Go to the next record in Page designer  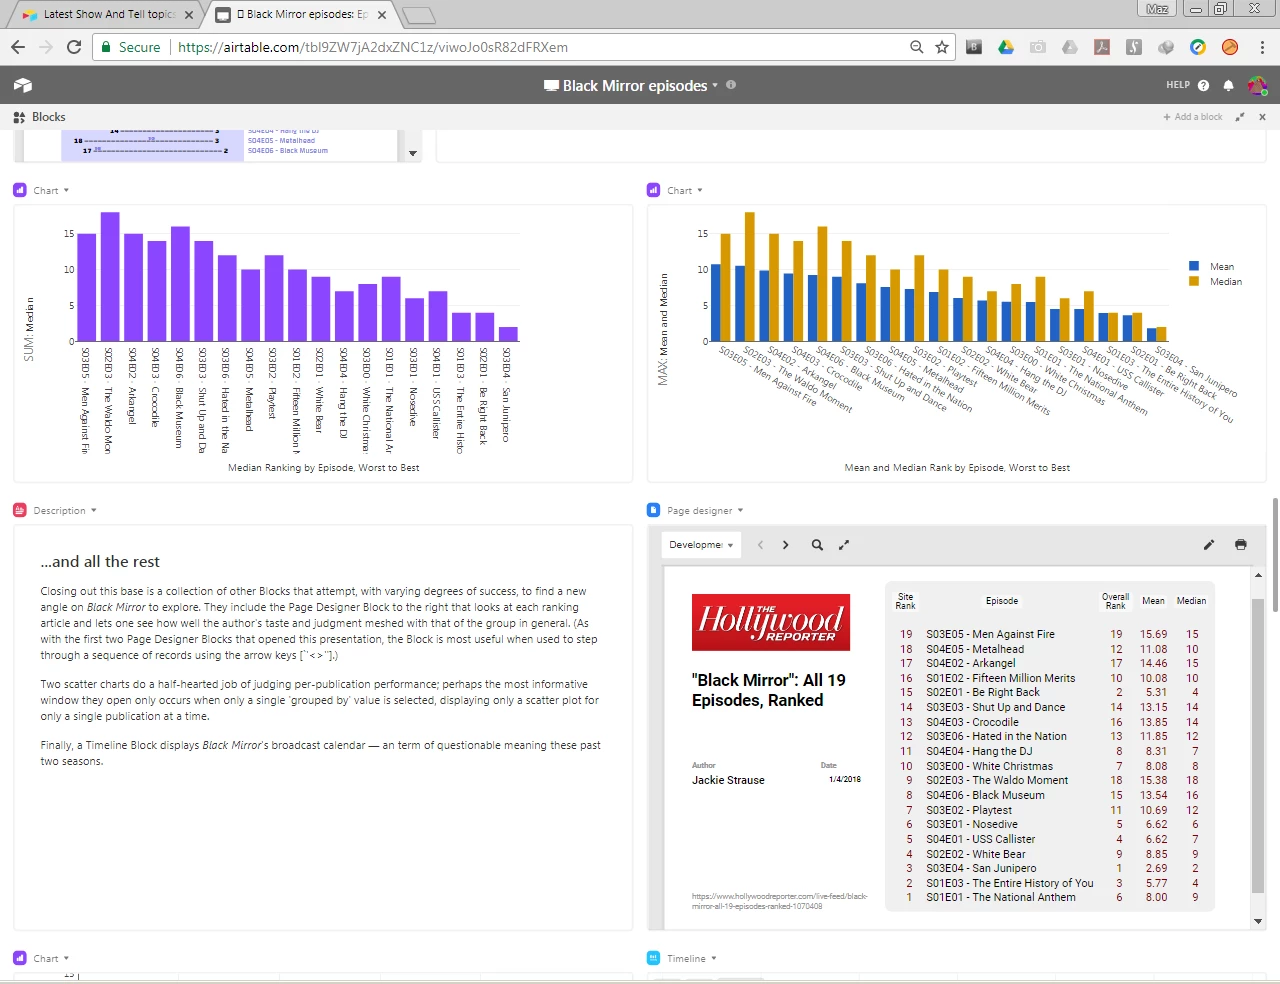pyautogui.click(x=786, y=545)
